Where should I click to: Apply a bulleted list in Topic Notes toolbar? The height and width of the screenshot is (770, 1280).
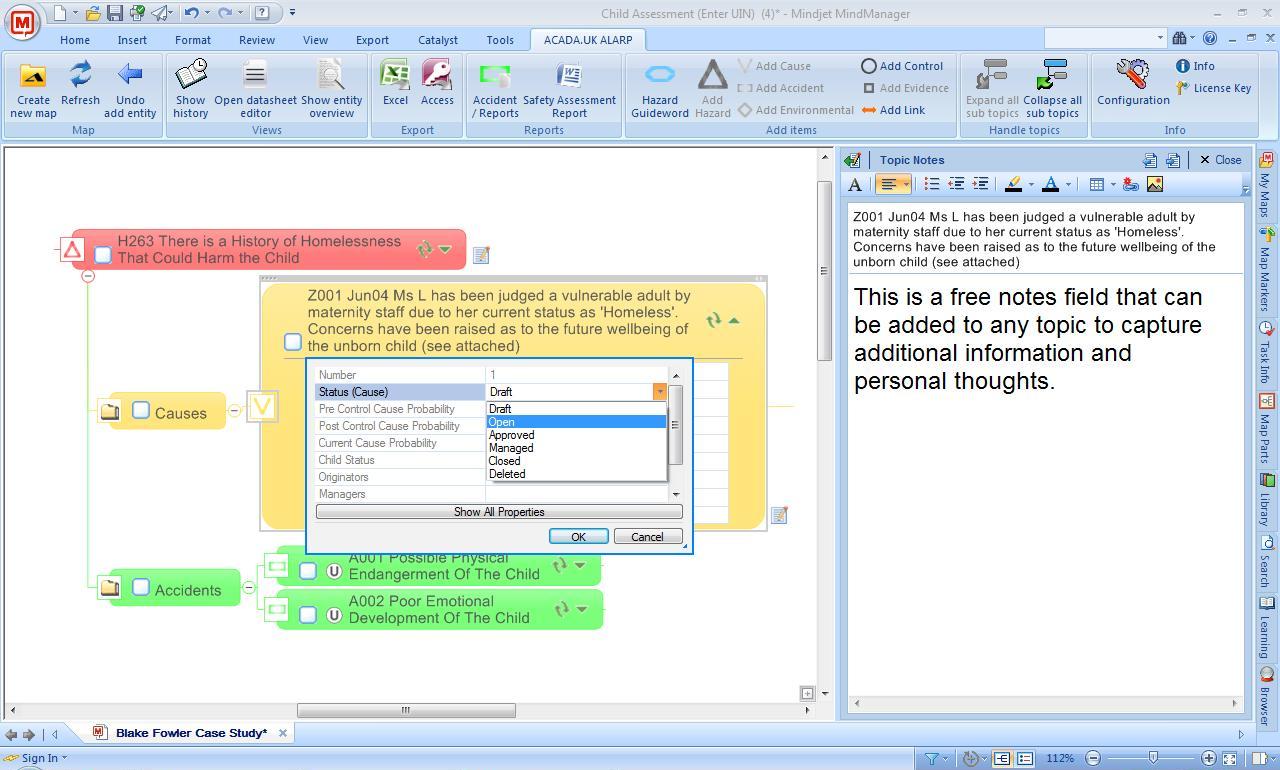point(931,184)
